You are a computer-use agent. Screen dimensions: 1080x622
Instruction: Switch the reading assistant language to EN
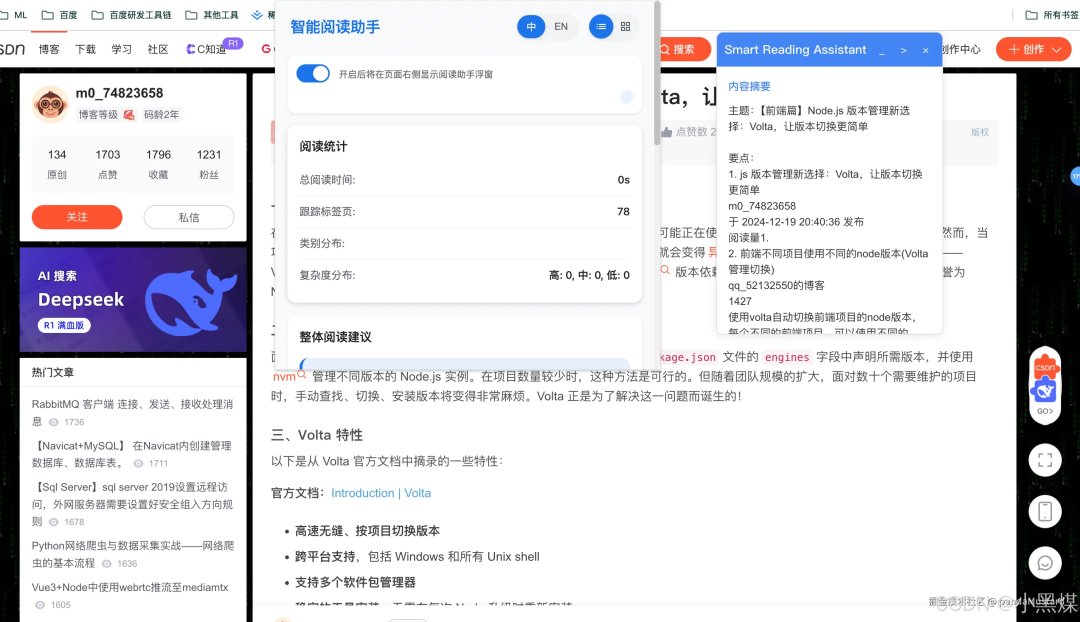pos(561,26)
